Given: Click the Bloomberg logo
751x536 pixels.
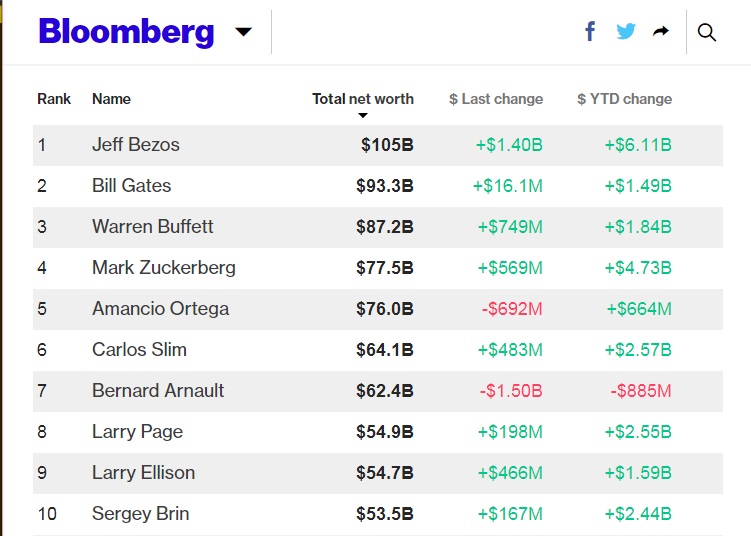Looking at the screenshot, I should coord(126,32).
